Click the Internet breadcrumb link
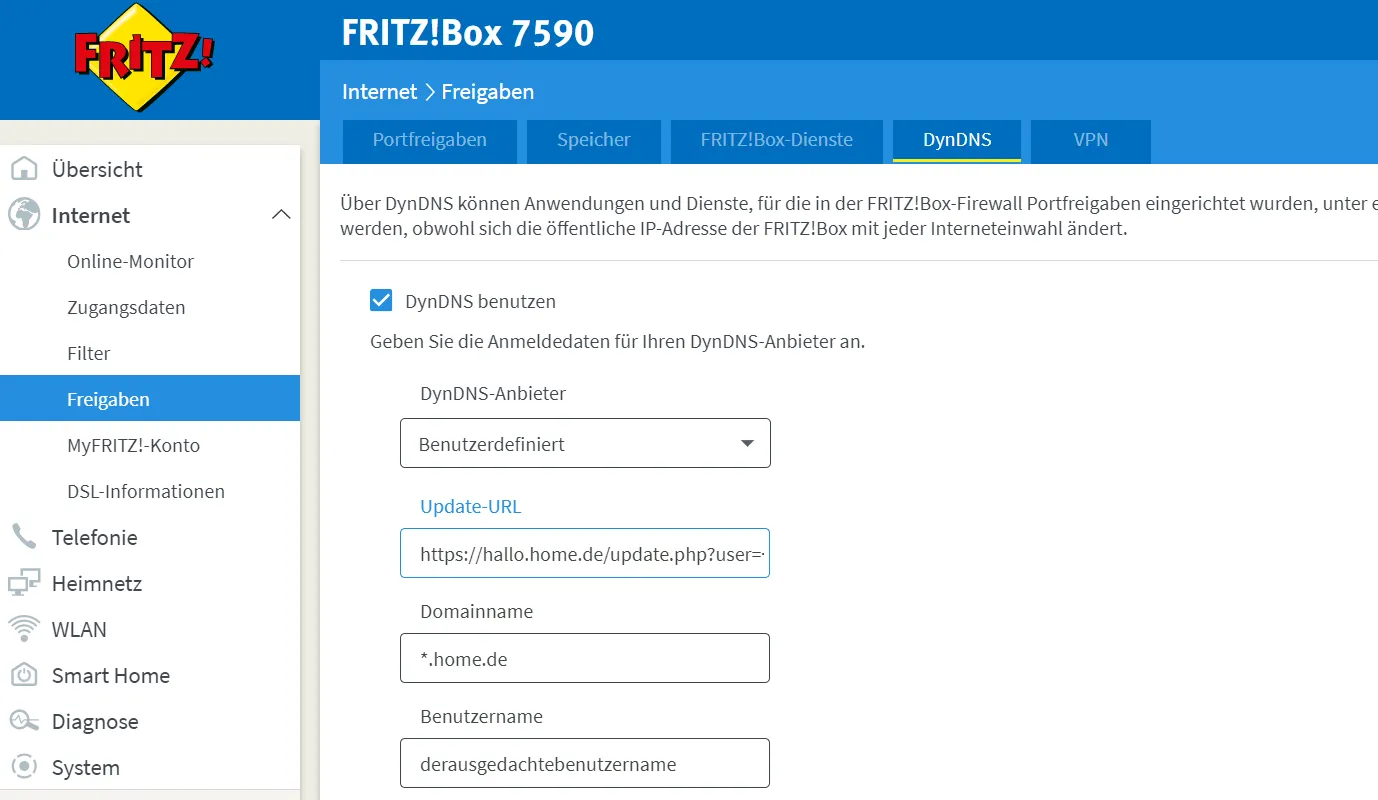Viewport: 1378px width, 800px height. pyautogui.click(x=379, y=92)
